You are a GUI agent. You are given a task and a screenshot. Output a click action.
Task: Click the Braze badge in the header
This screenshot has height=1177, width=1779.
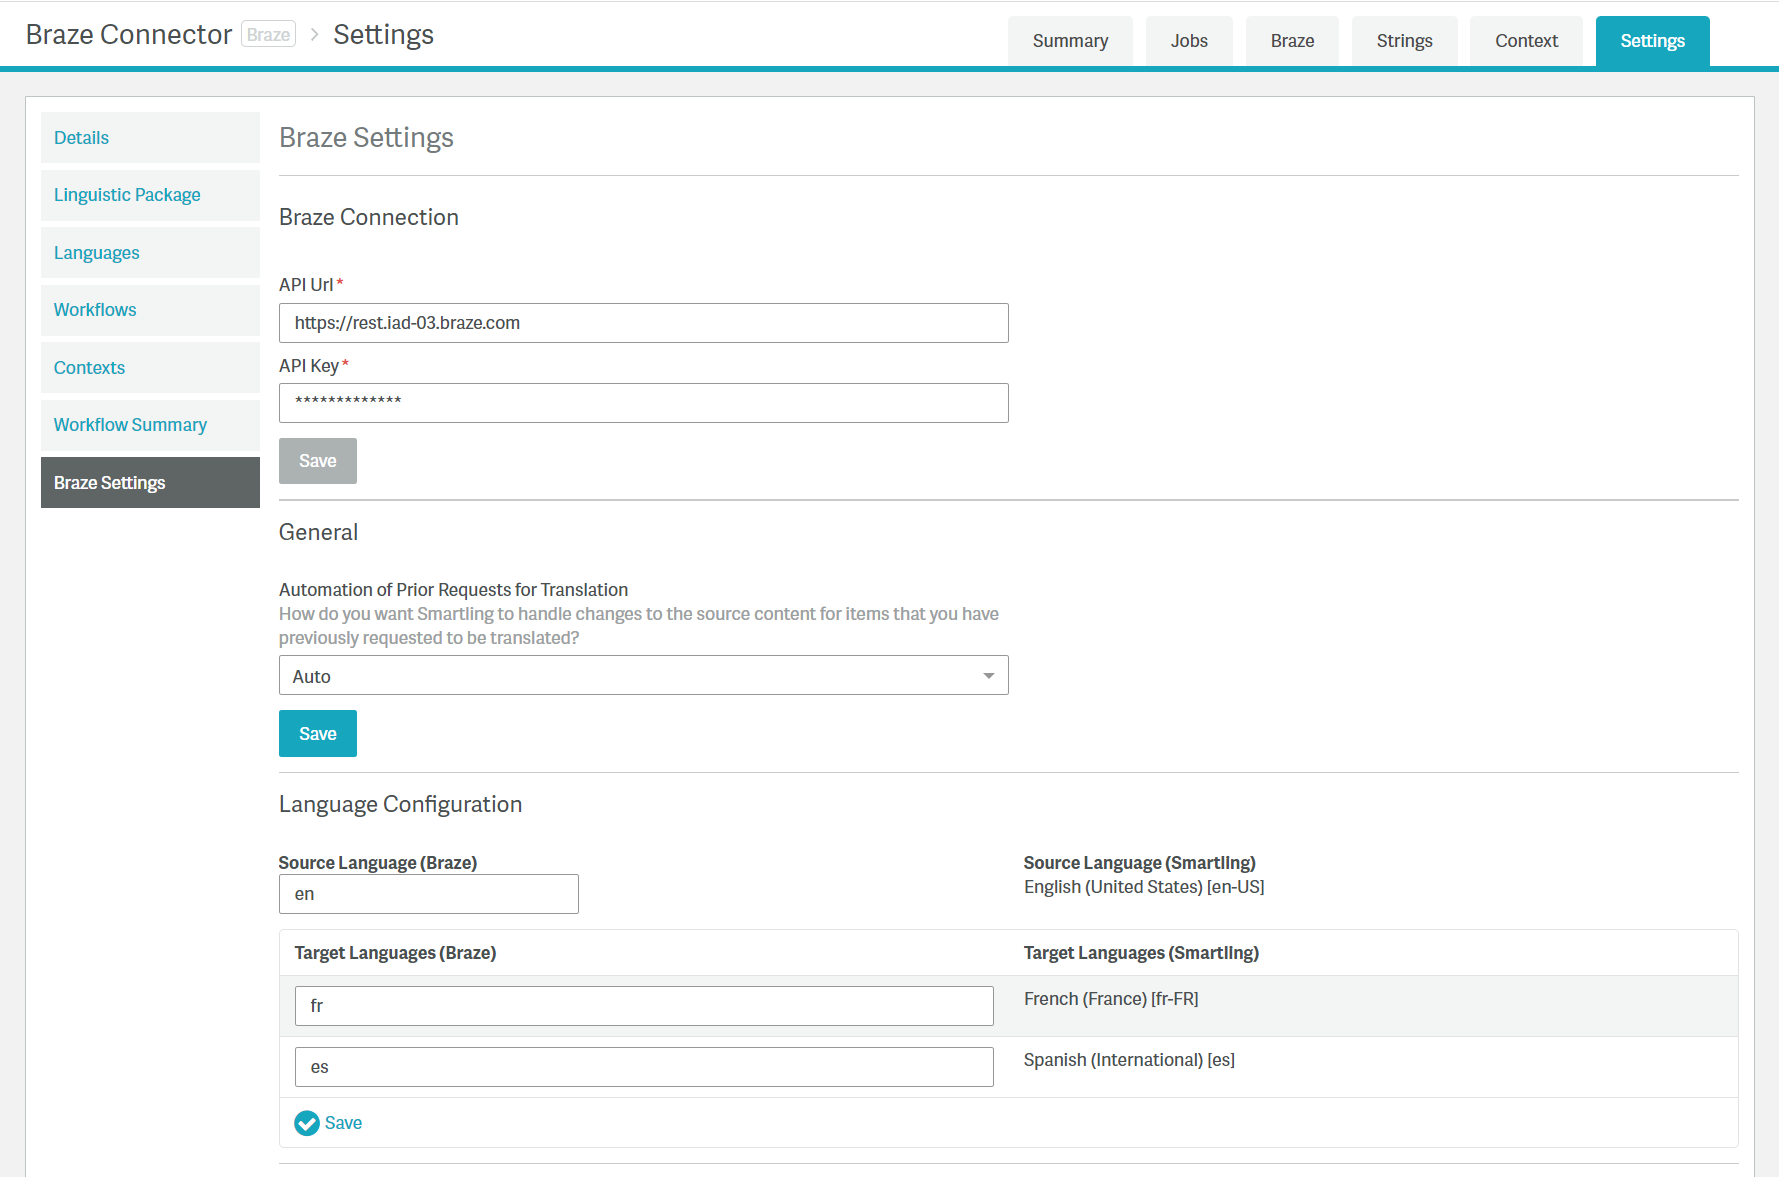pos(268,35)
